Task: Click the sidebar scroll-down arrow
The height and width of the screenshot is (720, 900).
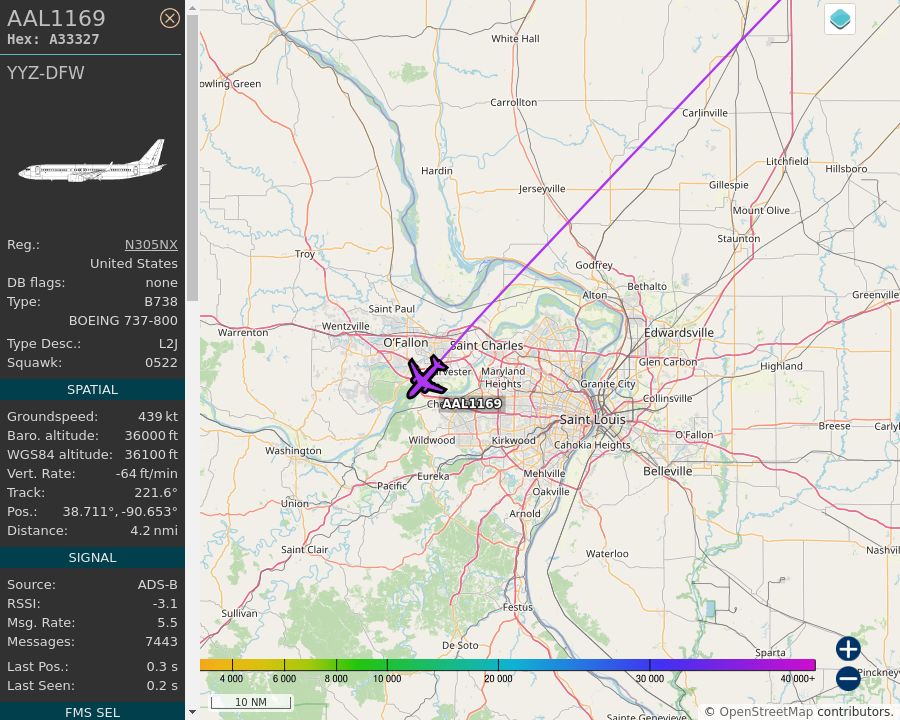Action: (x=191, y=712)
